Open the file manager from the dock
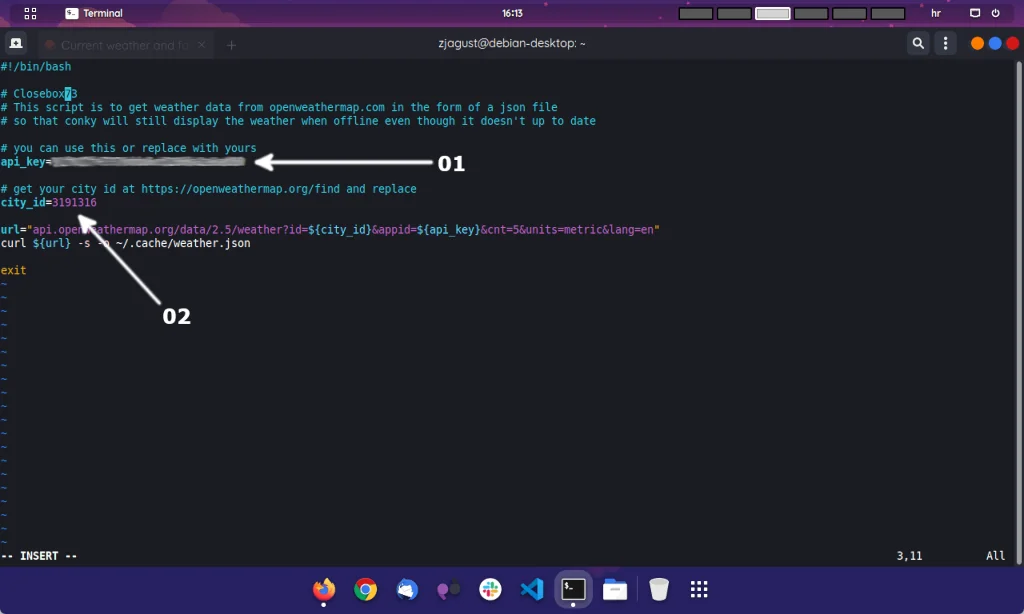 click(614, 589)
